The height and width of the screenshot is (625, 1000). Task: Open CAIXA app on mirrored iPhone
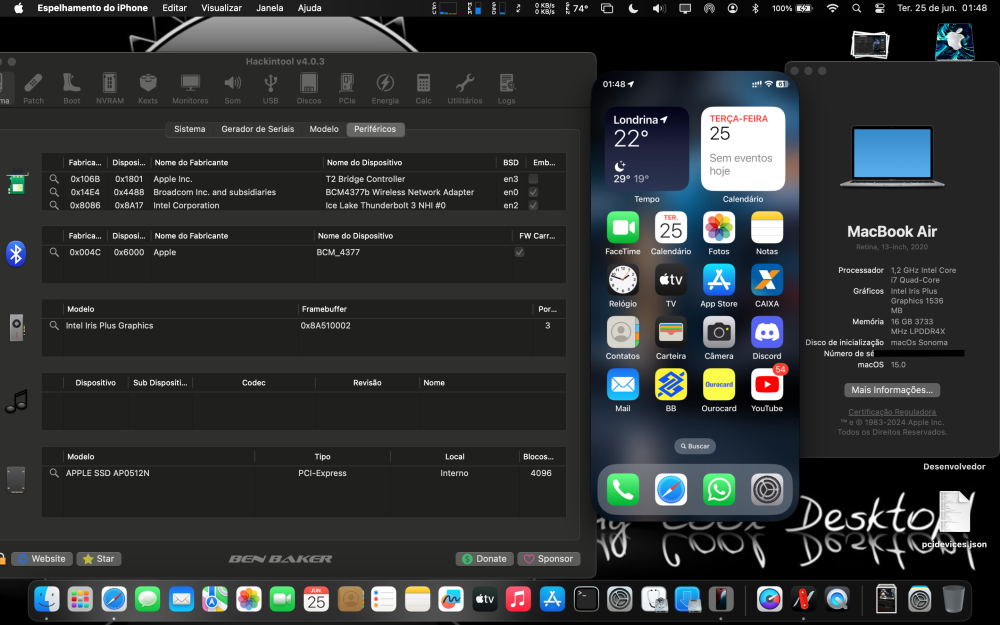click(767, 280)
